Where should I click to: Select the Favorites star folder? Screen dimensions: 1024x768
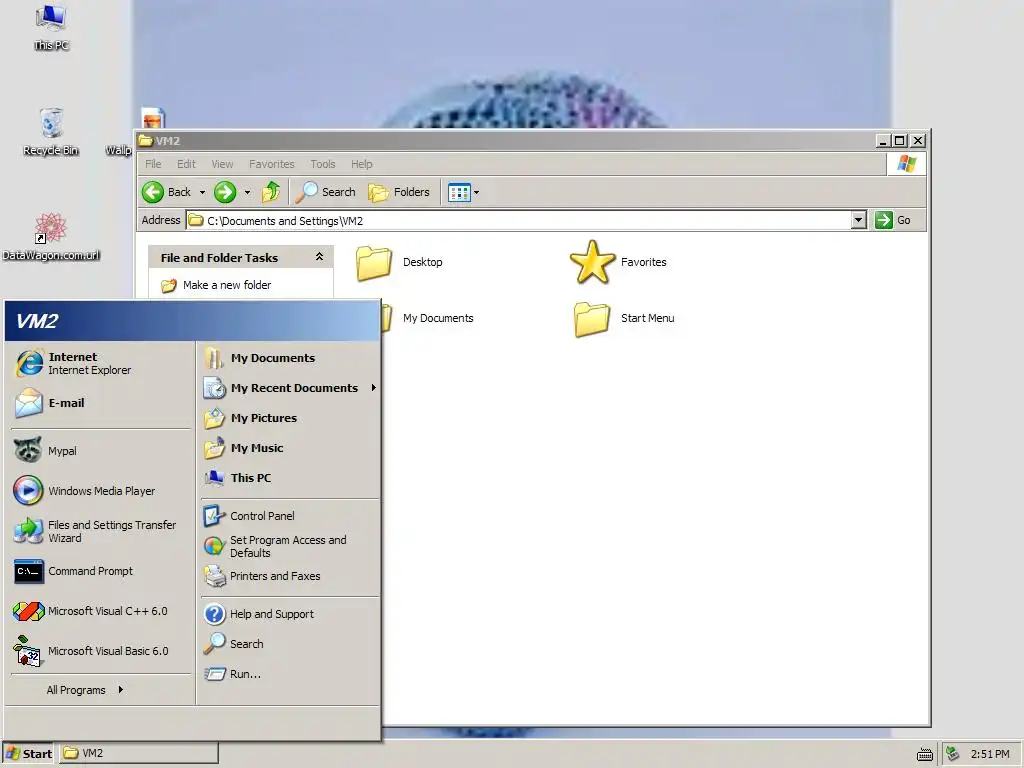(618, 262)
